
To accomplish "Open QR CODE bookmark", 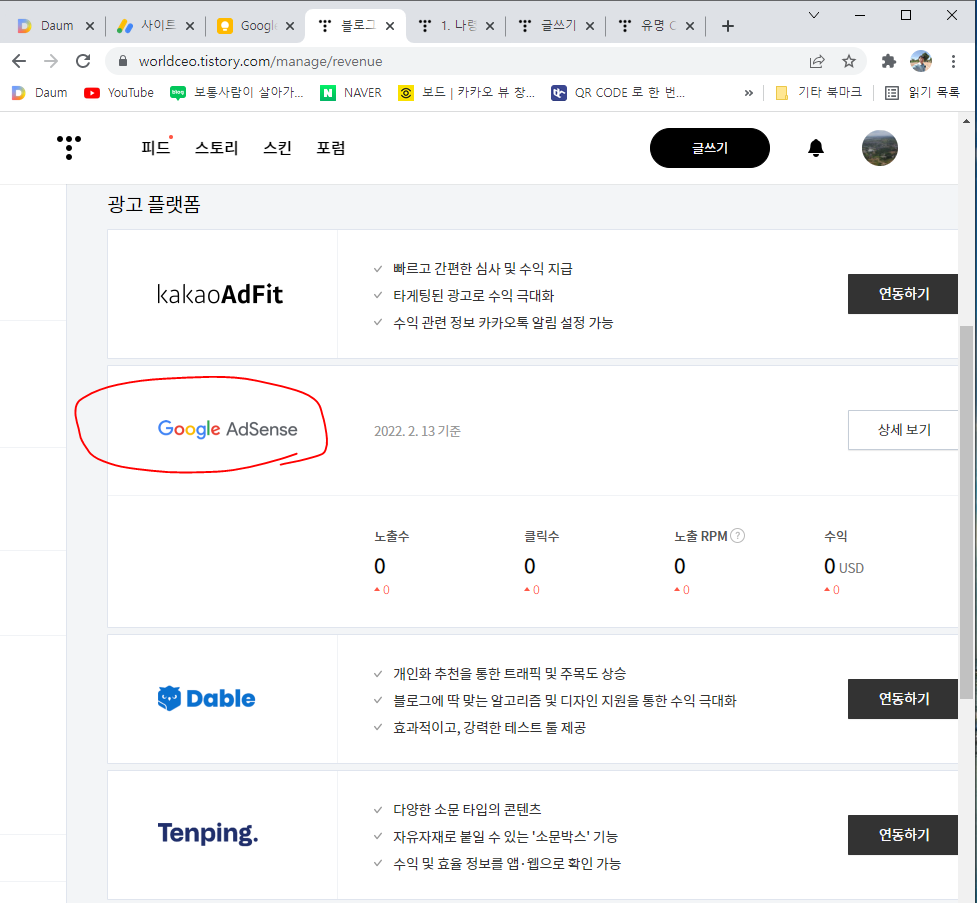I will click(x=618, y=93).
